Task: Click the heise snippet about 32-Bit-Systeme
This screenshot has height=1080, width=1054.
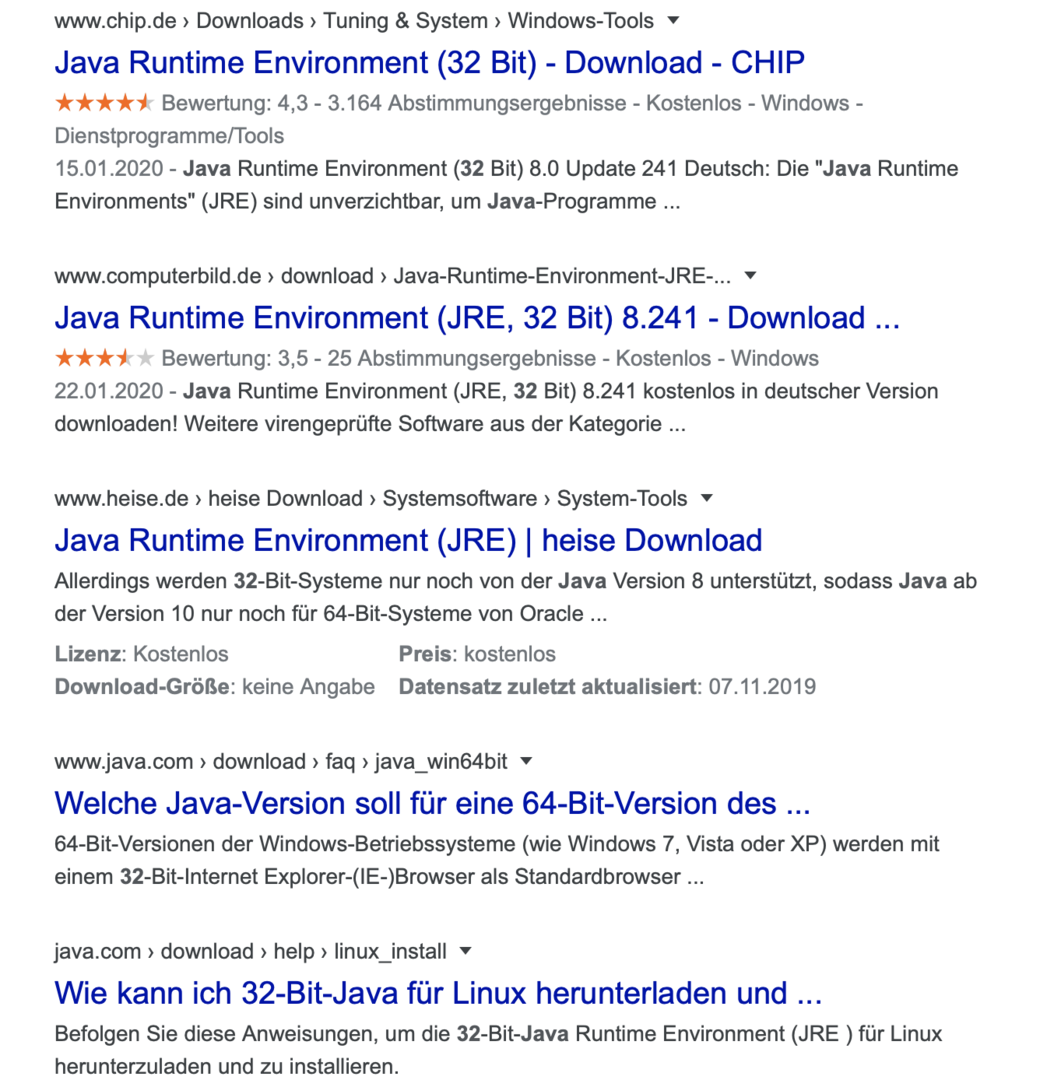Action: pyautogui.click(x=515, y=597)
